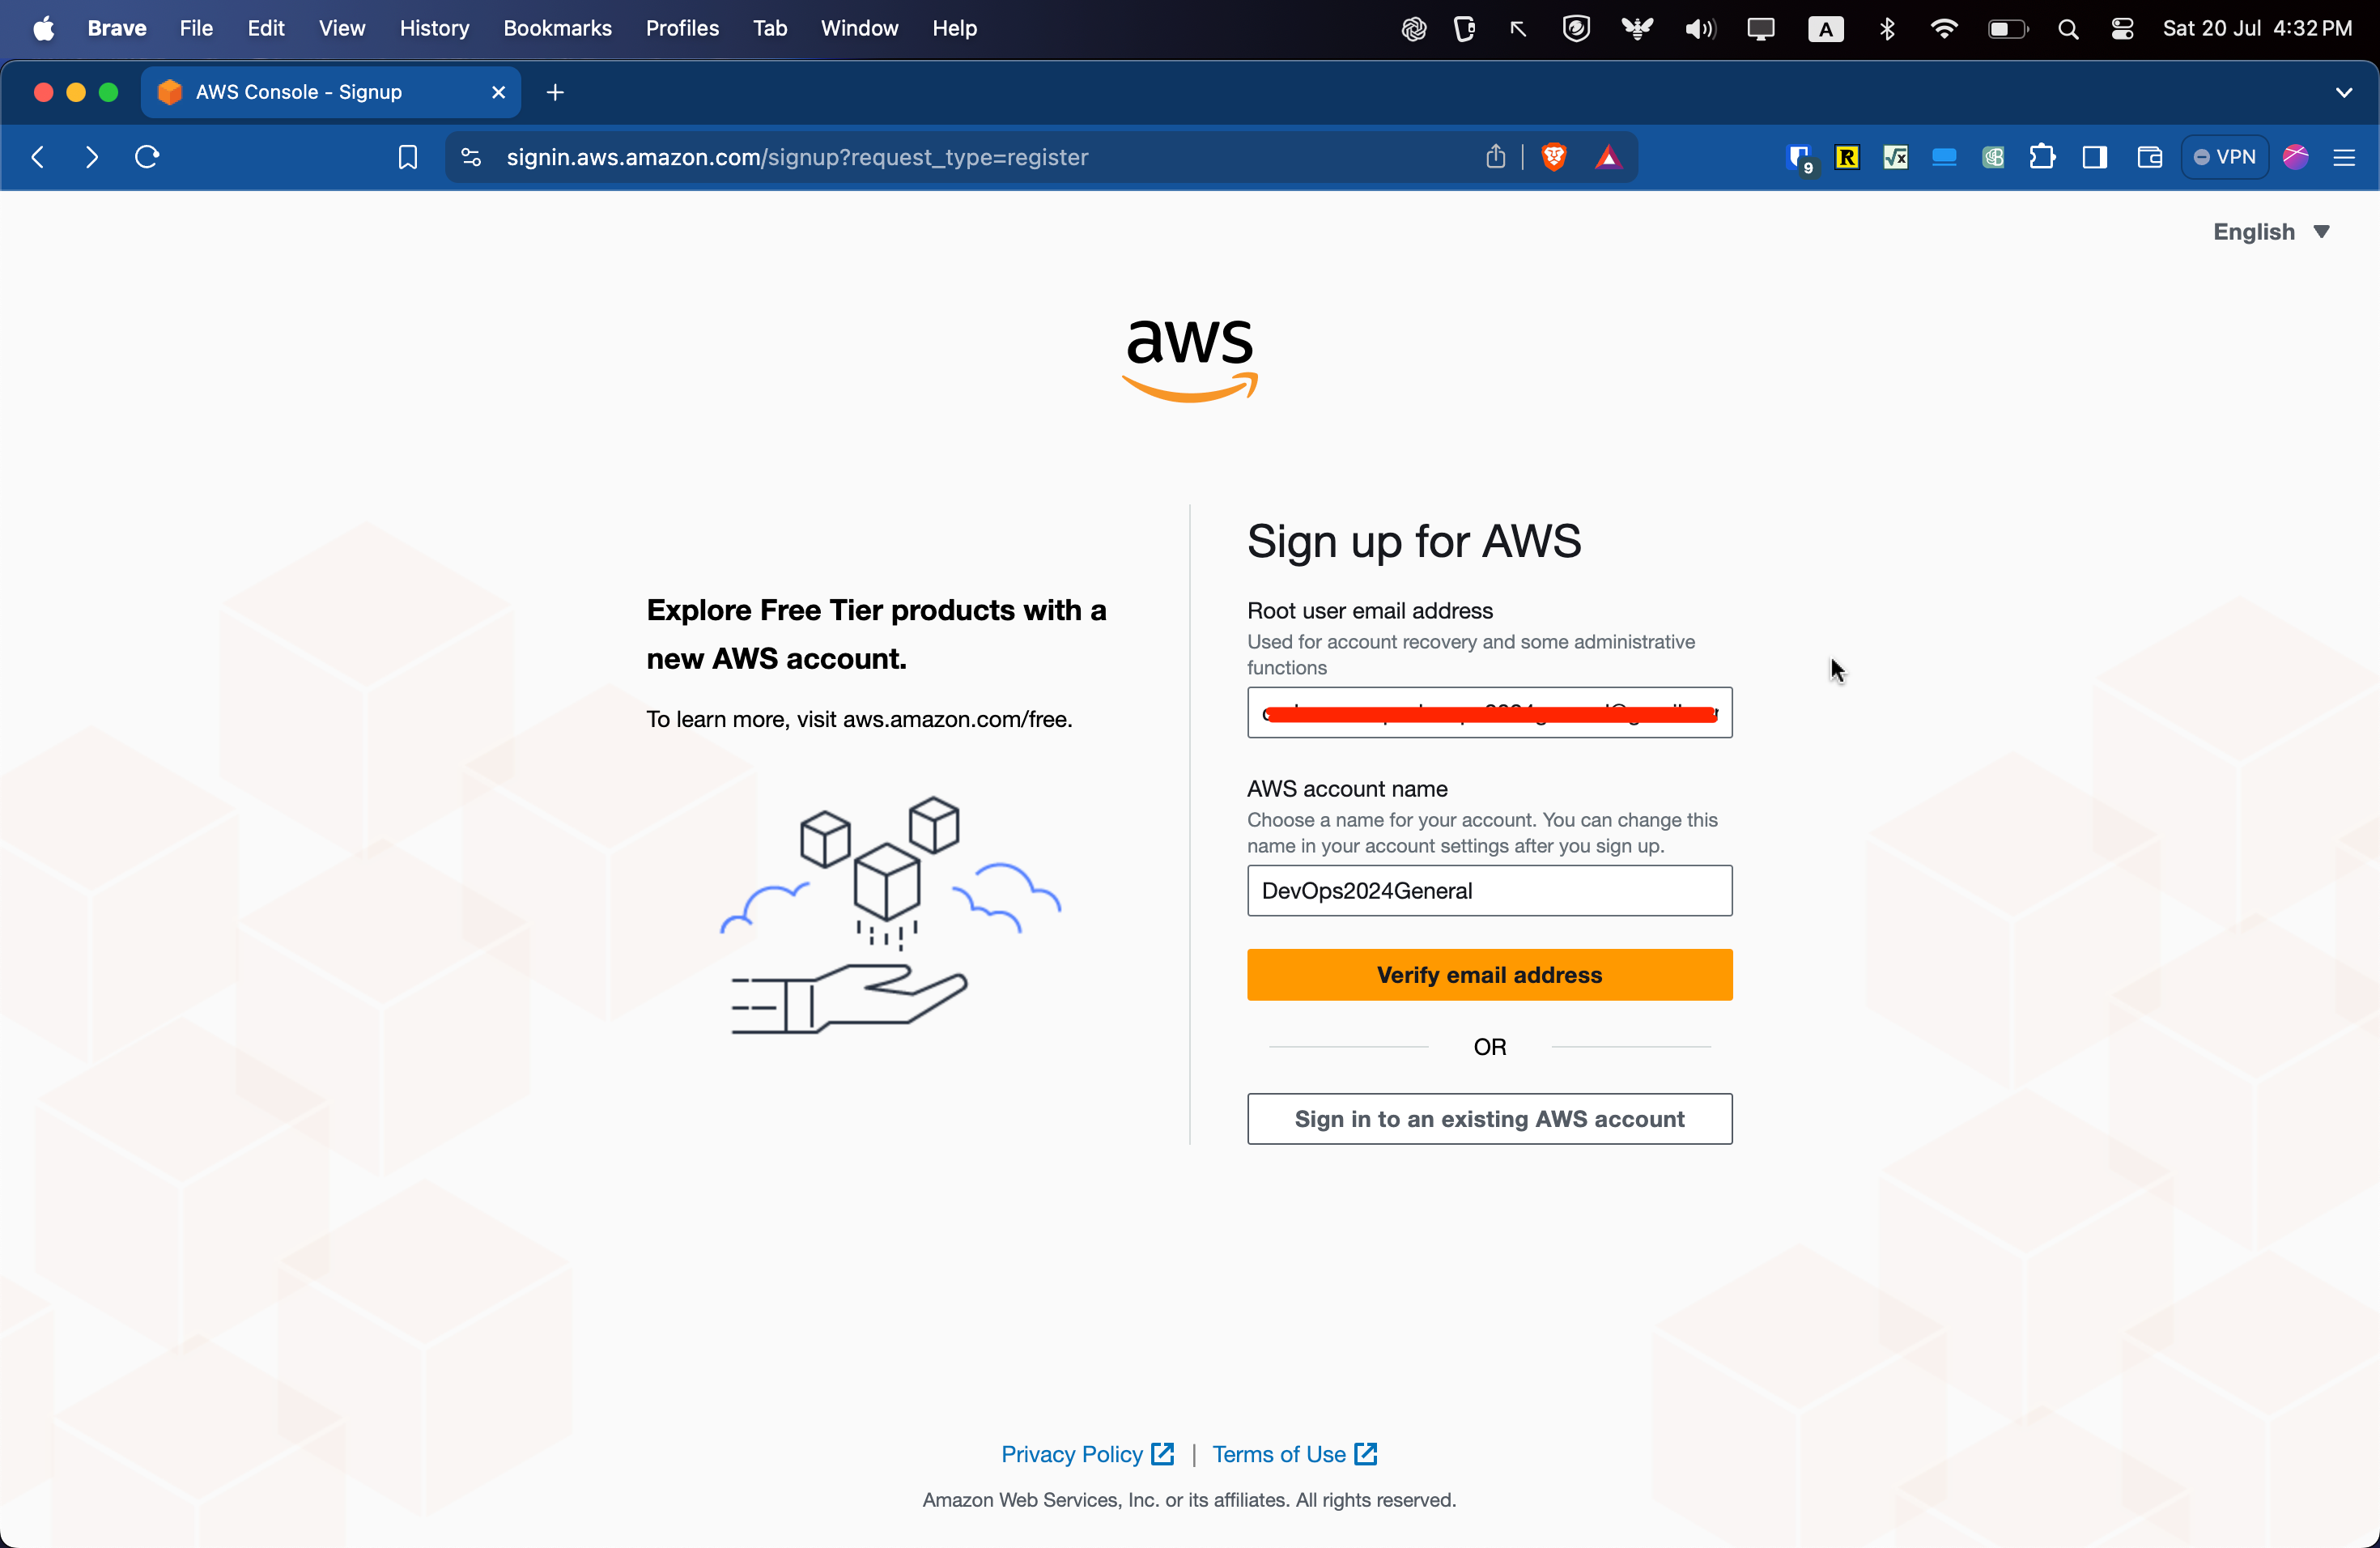Bookmark this page with the bookmark icon

click(407, 157)
